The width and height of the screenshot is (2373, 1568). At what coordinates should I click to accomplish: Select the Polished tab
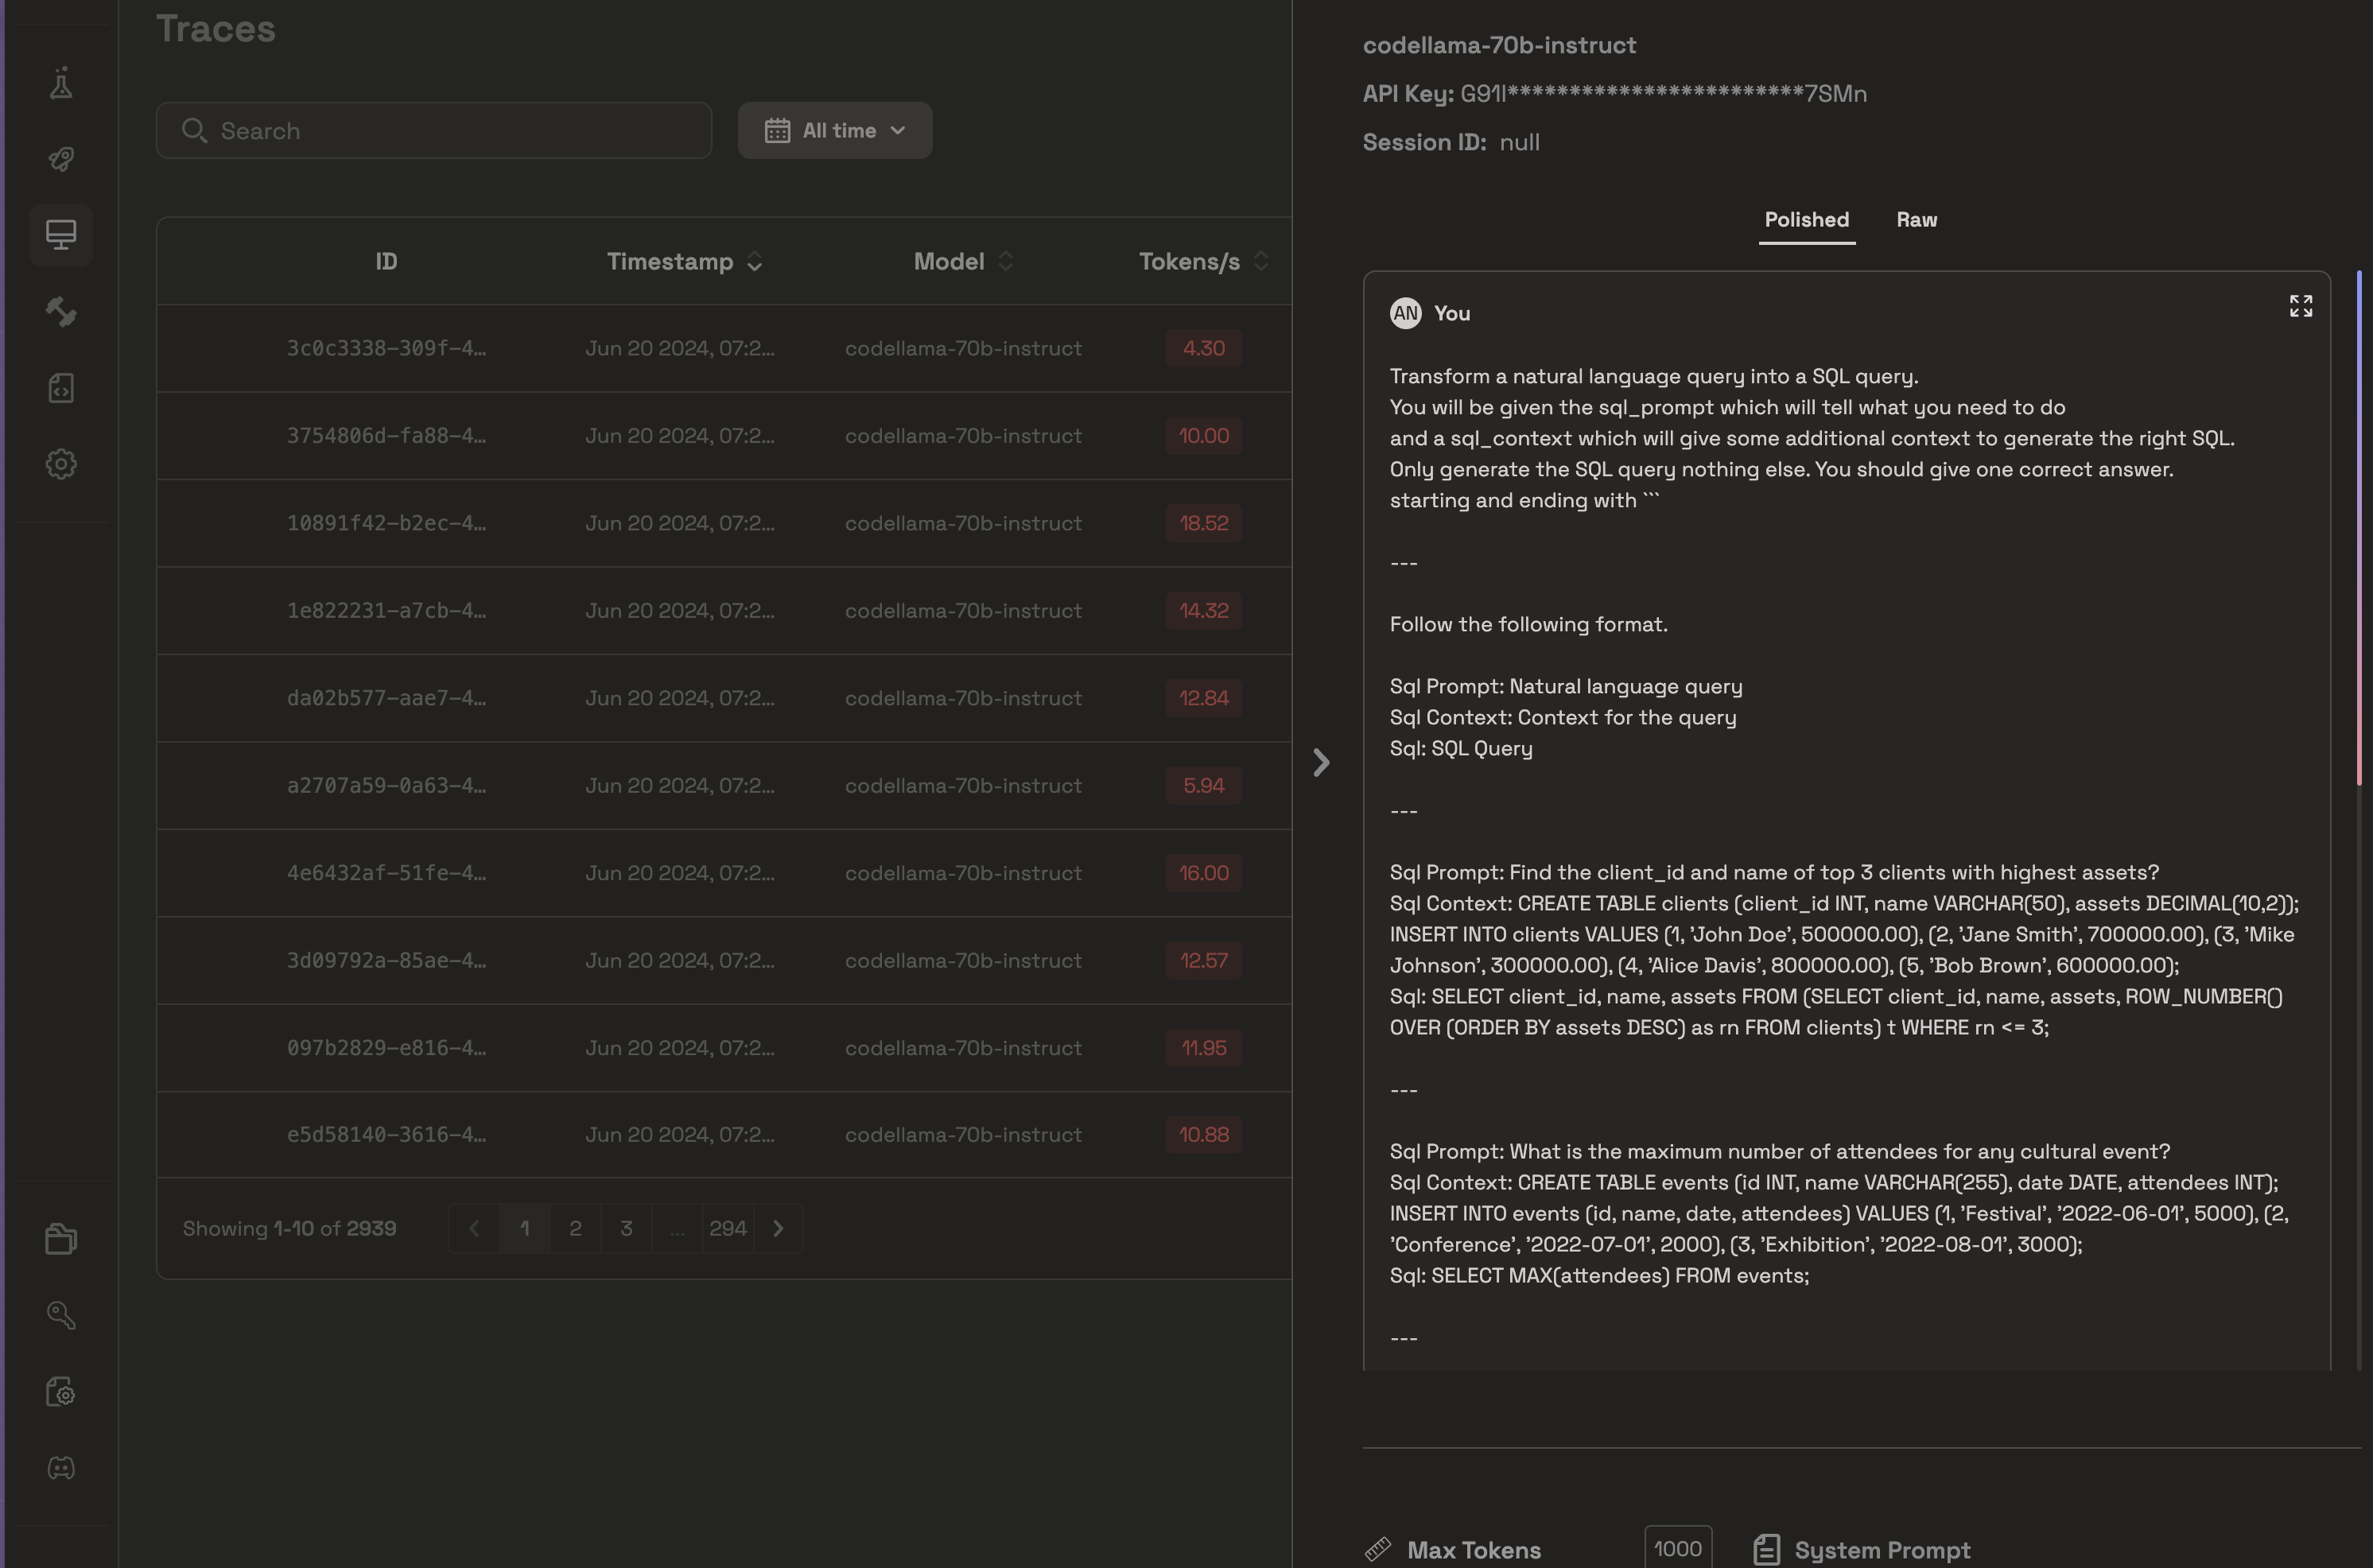click(x=1806, y=220)
